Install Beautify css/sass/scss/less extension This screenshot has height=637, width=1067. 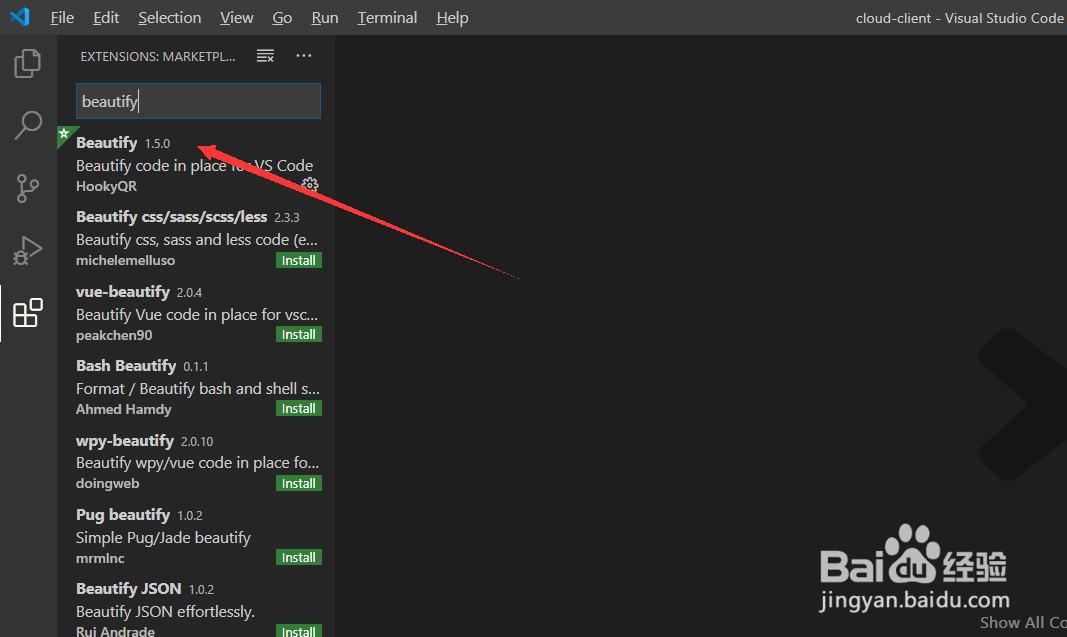click(299, 261)
